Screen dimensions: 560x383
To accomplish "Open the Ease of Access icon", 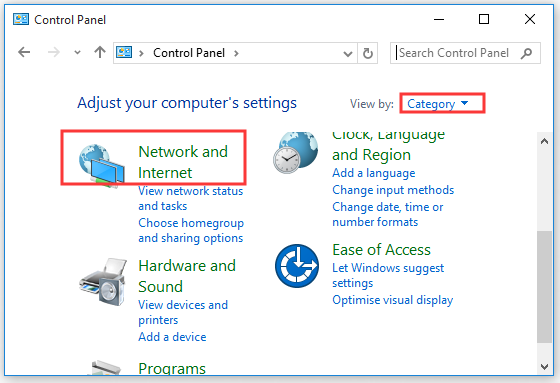I will [297, 266].
